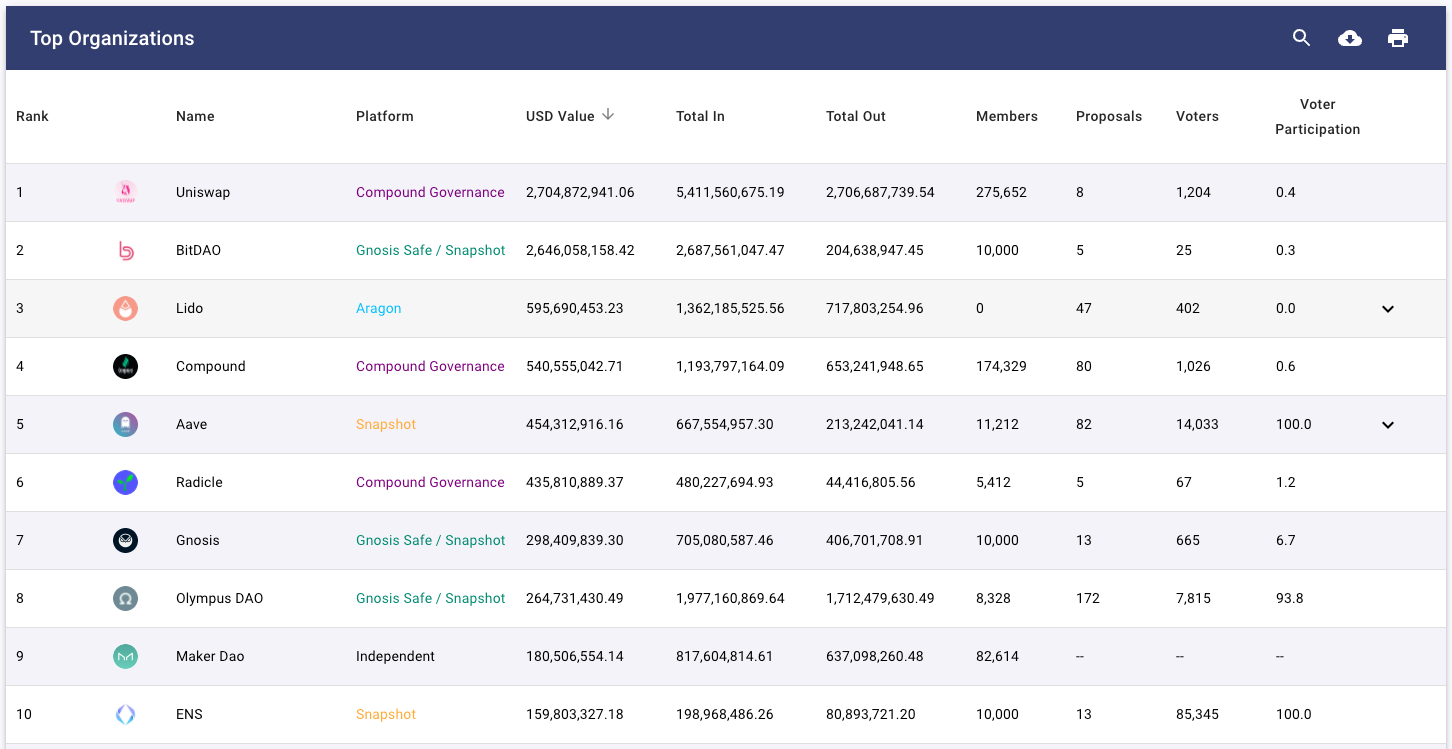
Task: Print the Top Organizations table
Action: [1398, 38]
